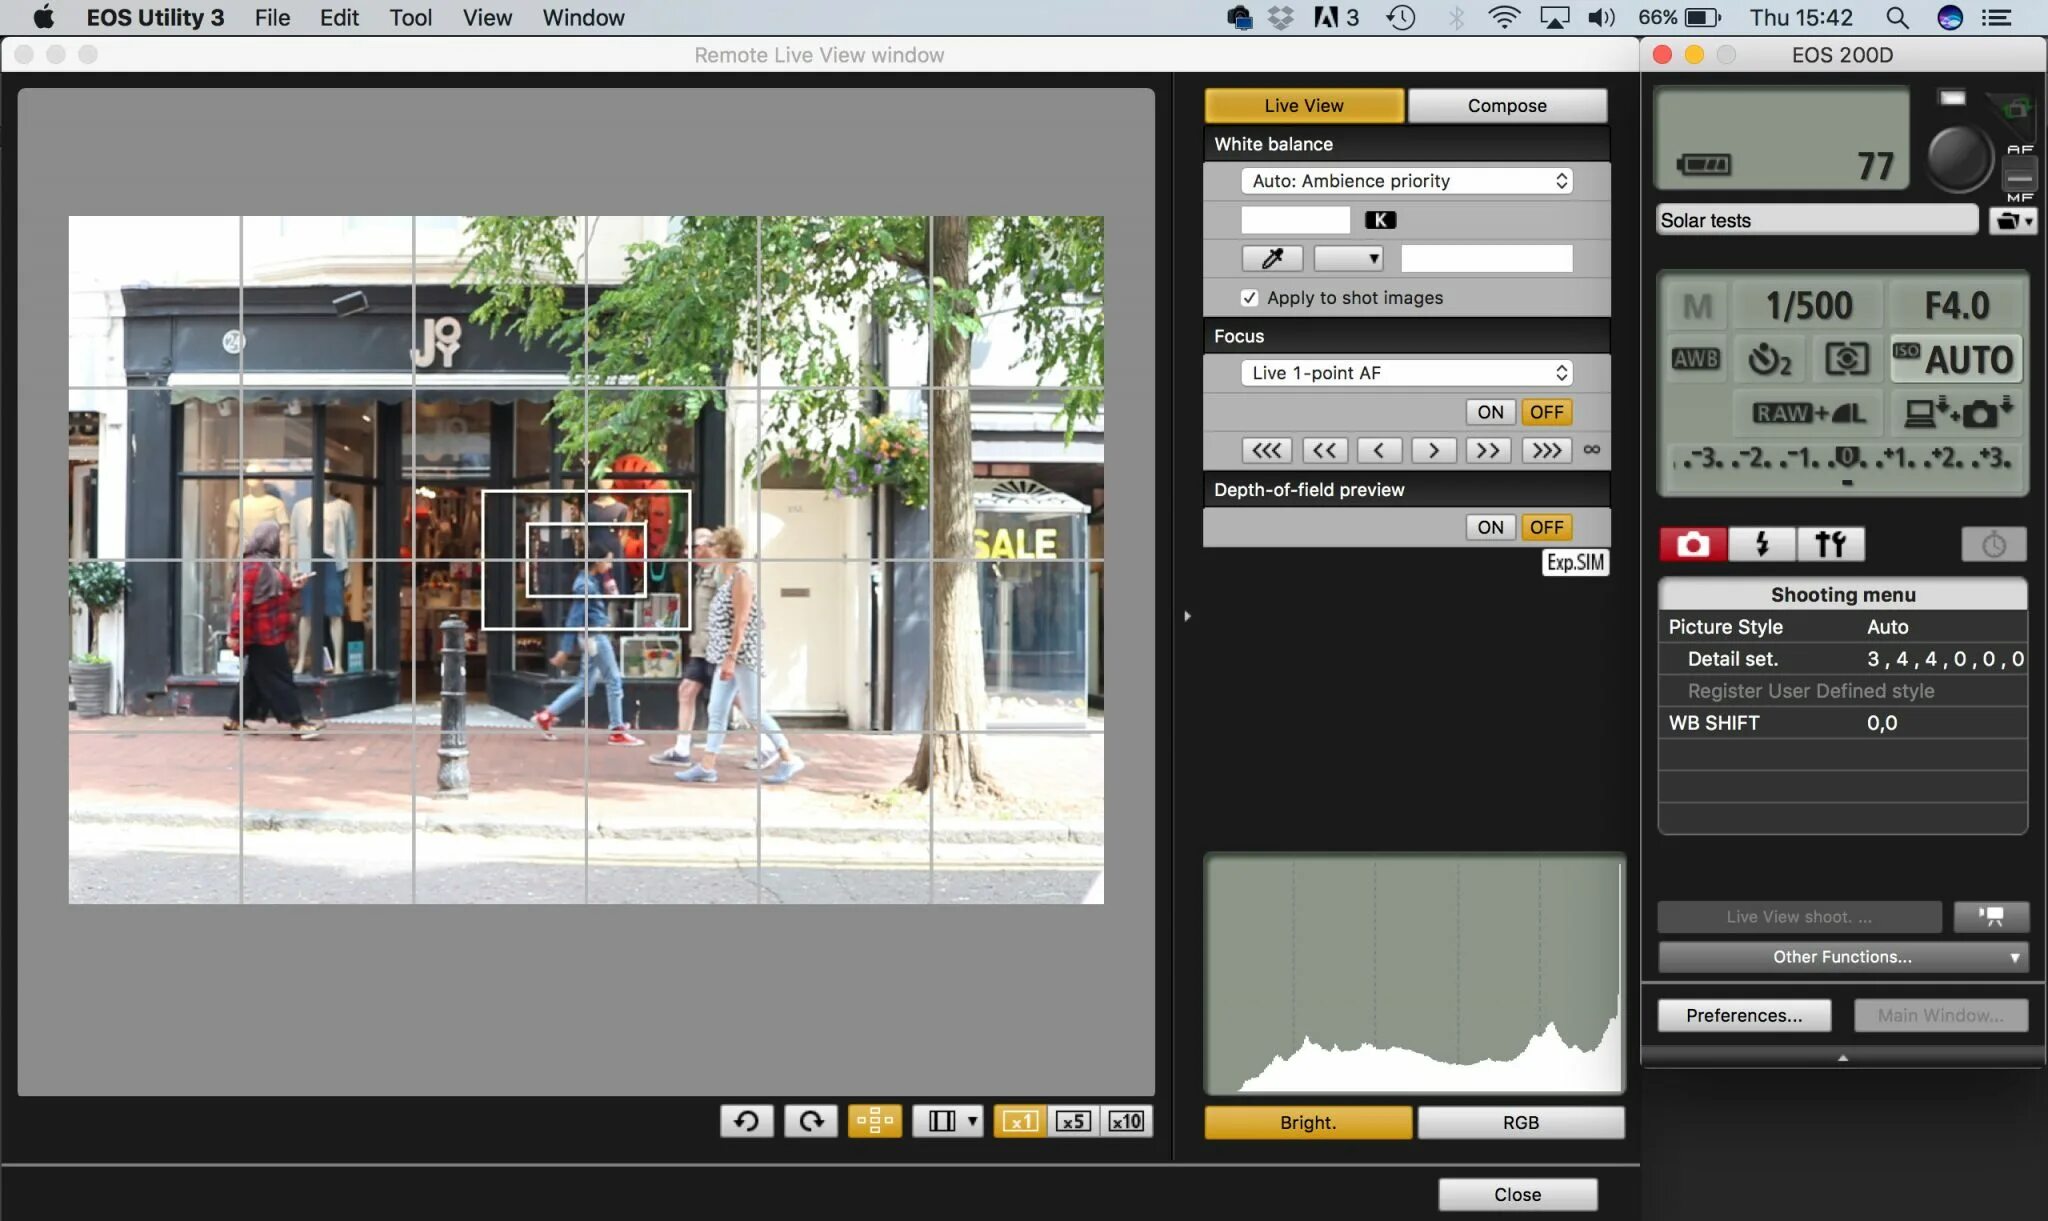Switch histogram display to RGB mode
The image size is (2048, 1221).
pos(1519,1121)
